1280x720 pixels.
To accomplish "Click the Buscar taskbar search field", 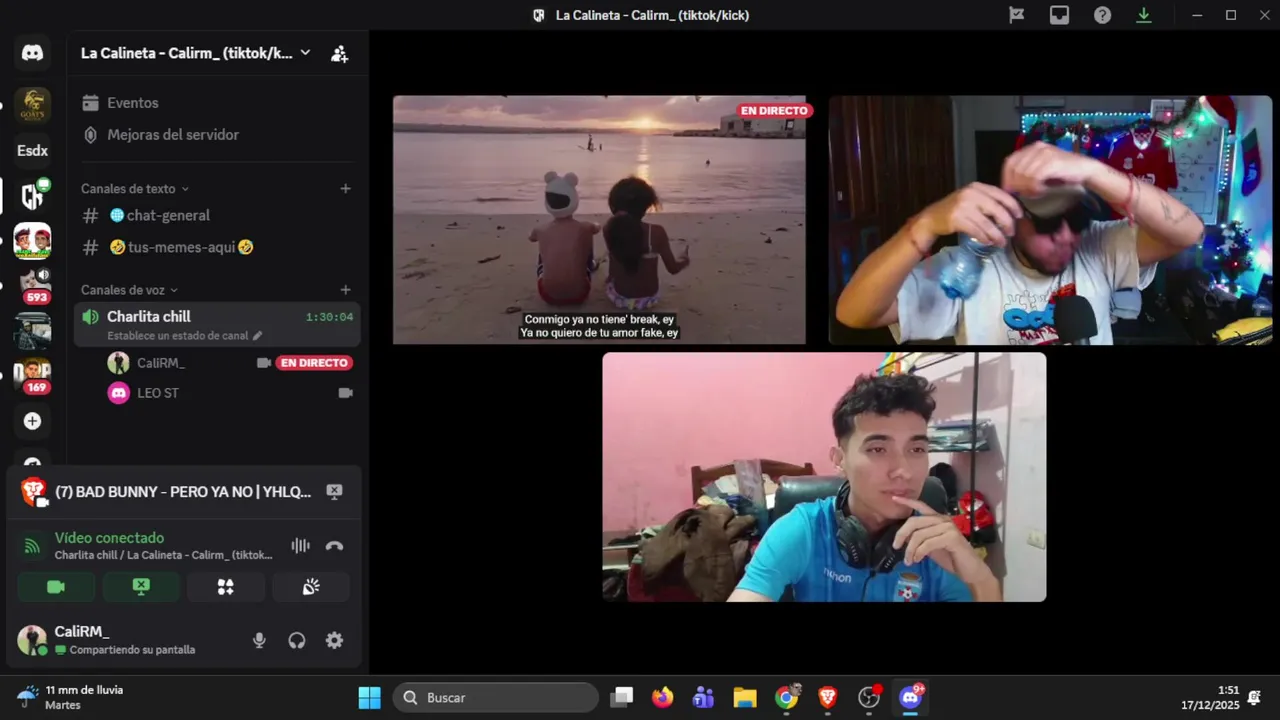I will point(496,698).
